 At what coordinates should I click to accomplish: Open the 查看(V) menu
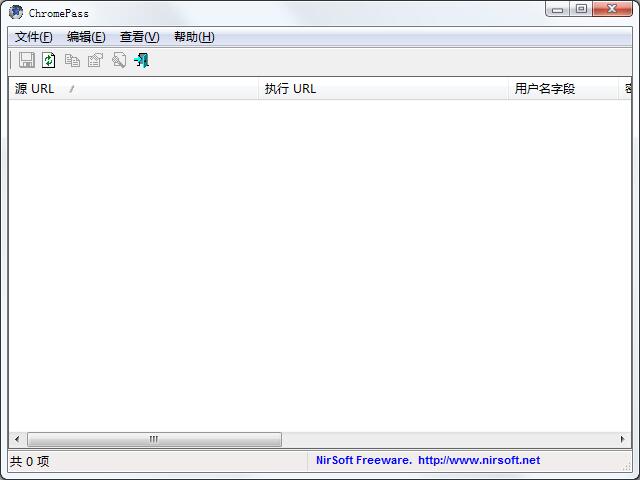139,37
